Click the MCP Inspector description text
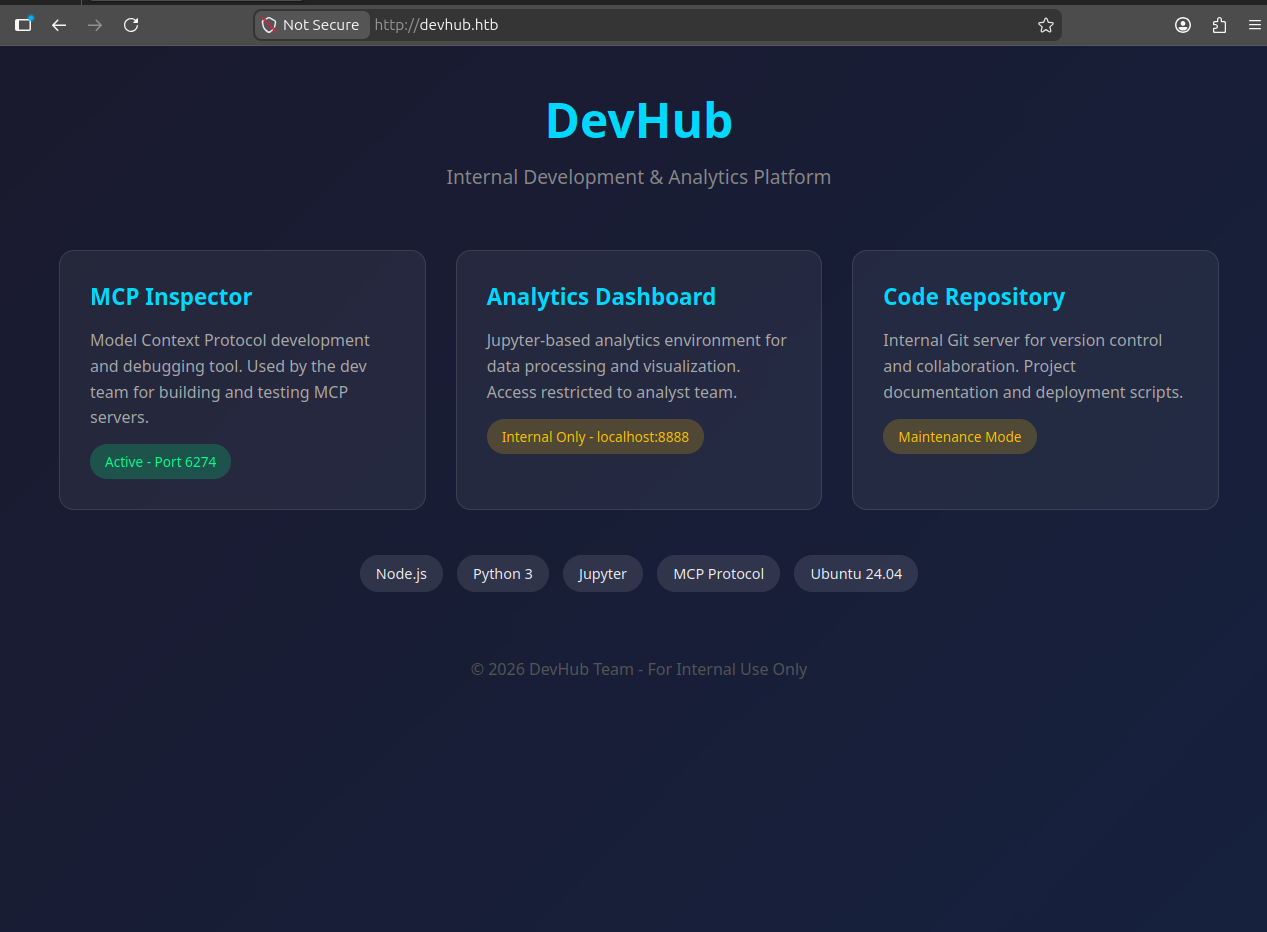 pyautogui.click(x=230, y=379)
